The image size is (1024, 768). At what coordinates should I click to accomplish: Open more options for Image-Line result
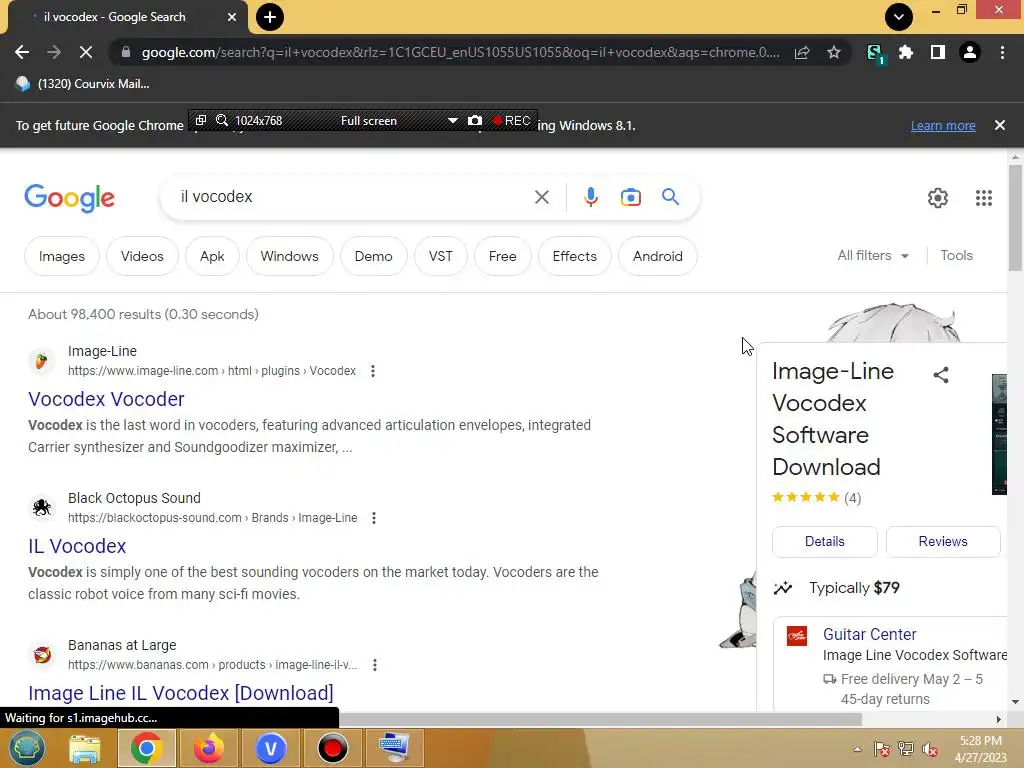tap(373, 371)
